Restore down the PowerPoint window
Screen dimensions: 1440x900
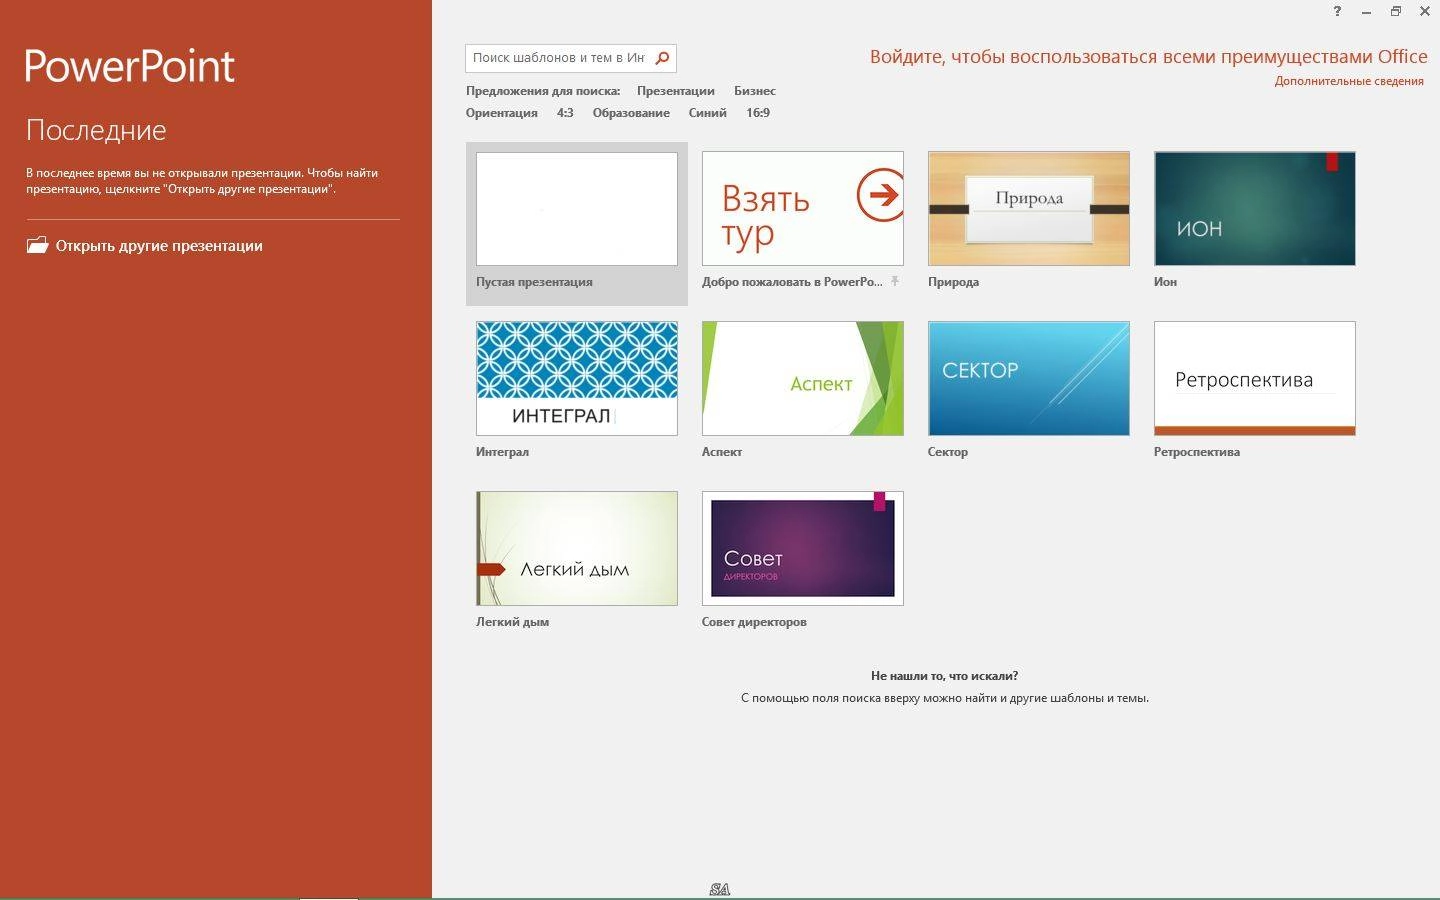point(1395,12)
